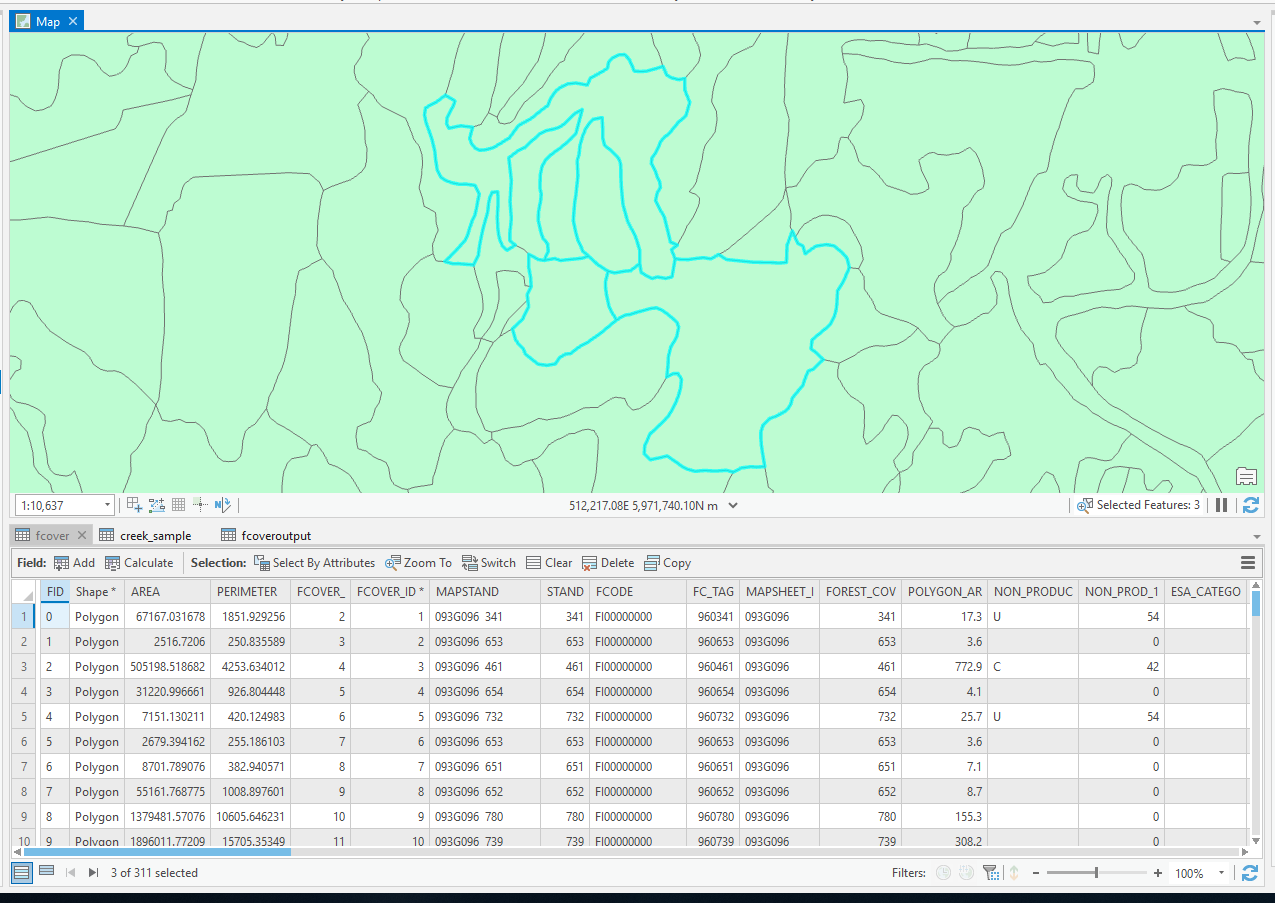Viewport: 1275px width, 903px height.
Task: Delete the selected records
Action: [x=607, y=562]
